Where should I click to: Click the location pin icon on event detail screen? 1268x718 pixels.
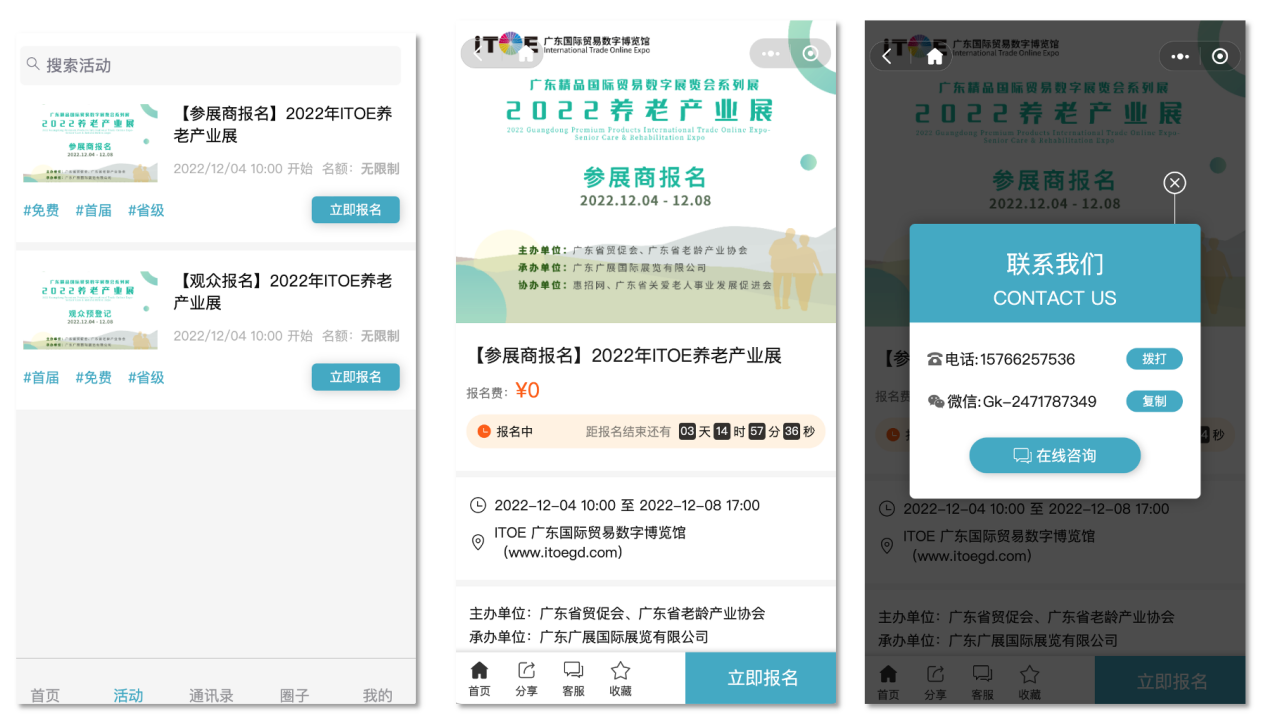click(478, 542)
